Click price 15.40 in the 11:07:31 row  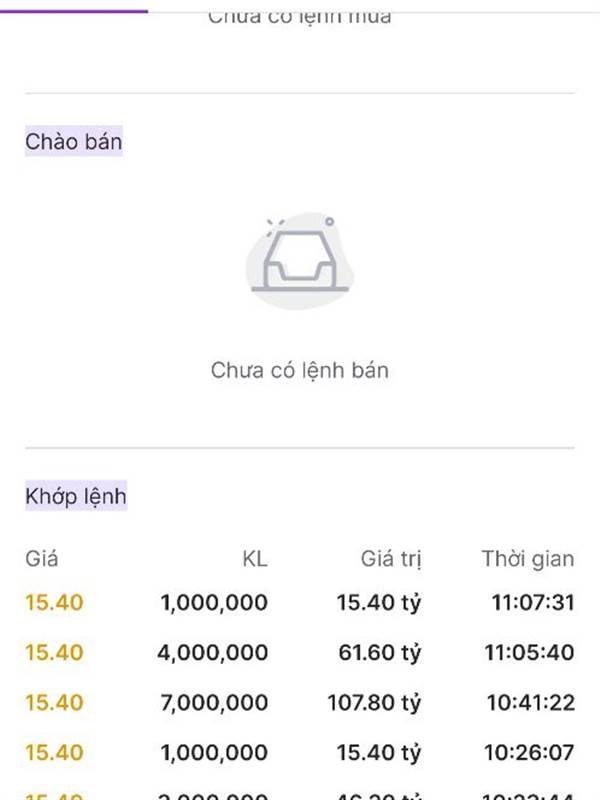click(54, 603)
